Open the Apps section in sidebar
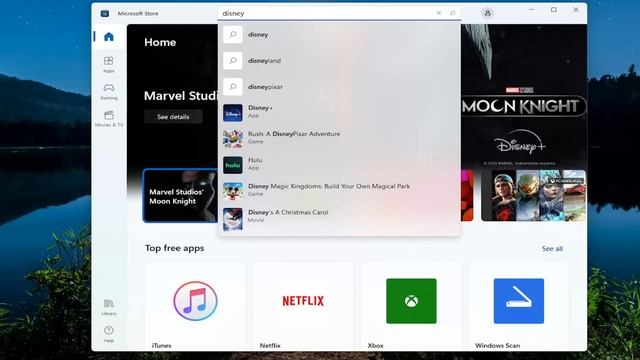Viewport: 640px width, 360px height. [109, 64]
